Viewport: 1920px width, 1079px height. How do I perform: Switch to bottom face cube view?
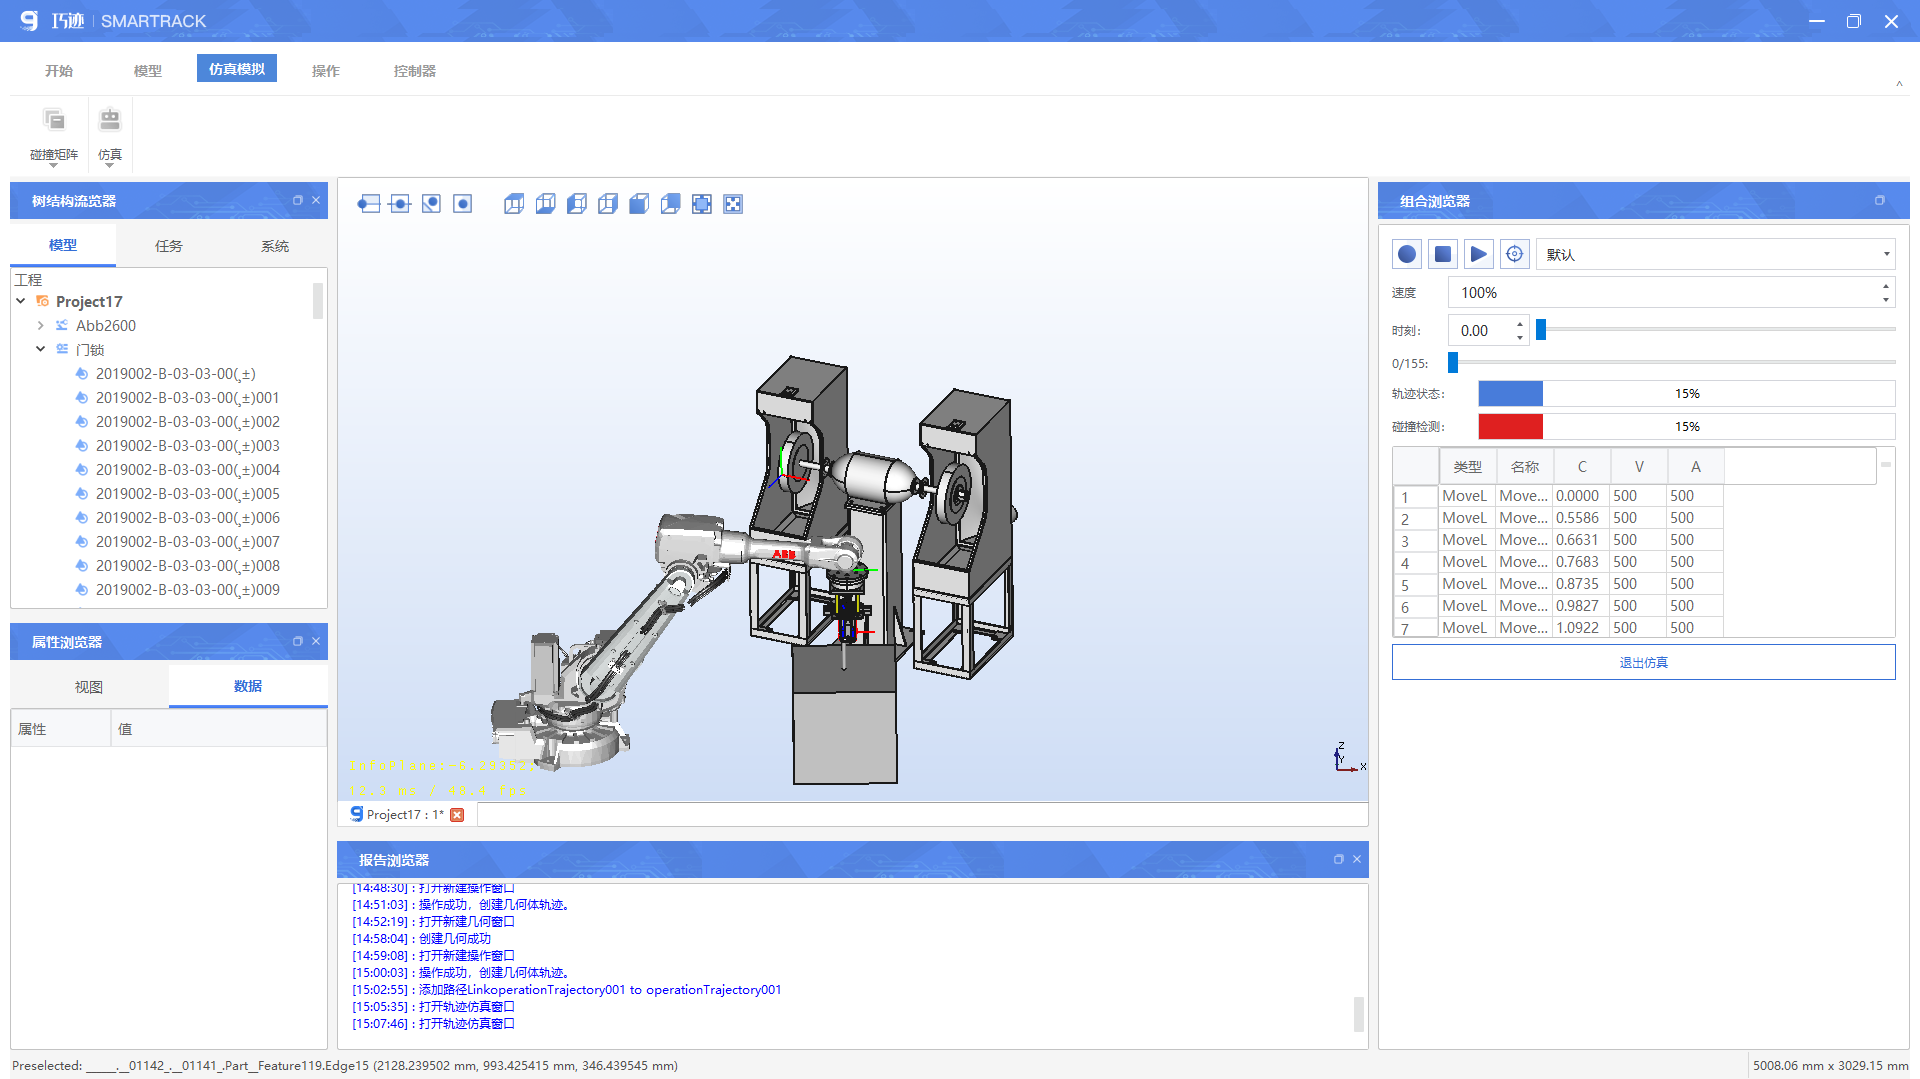pos(545,204)
